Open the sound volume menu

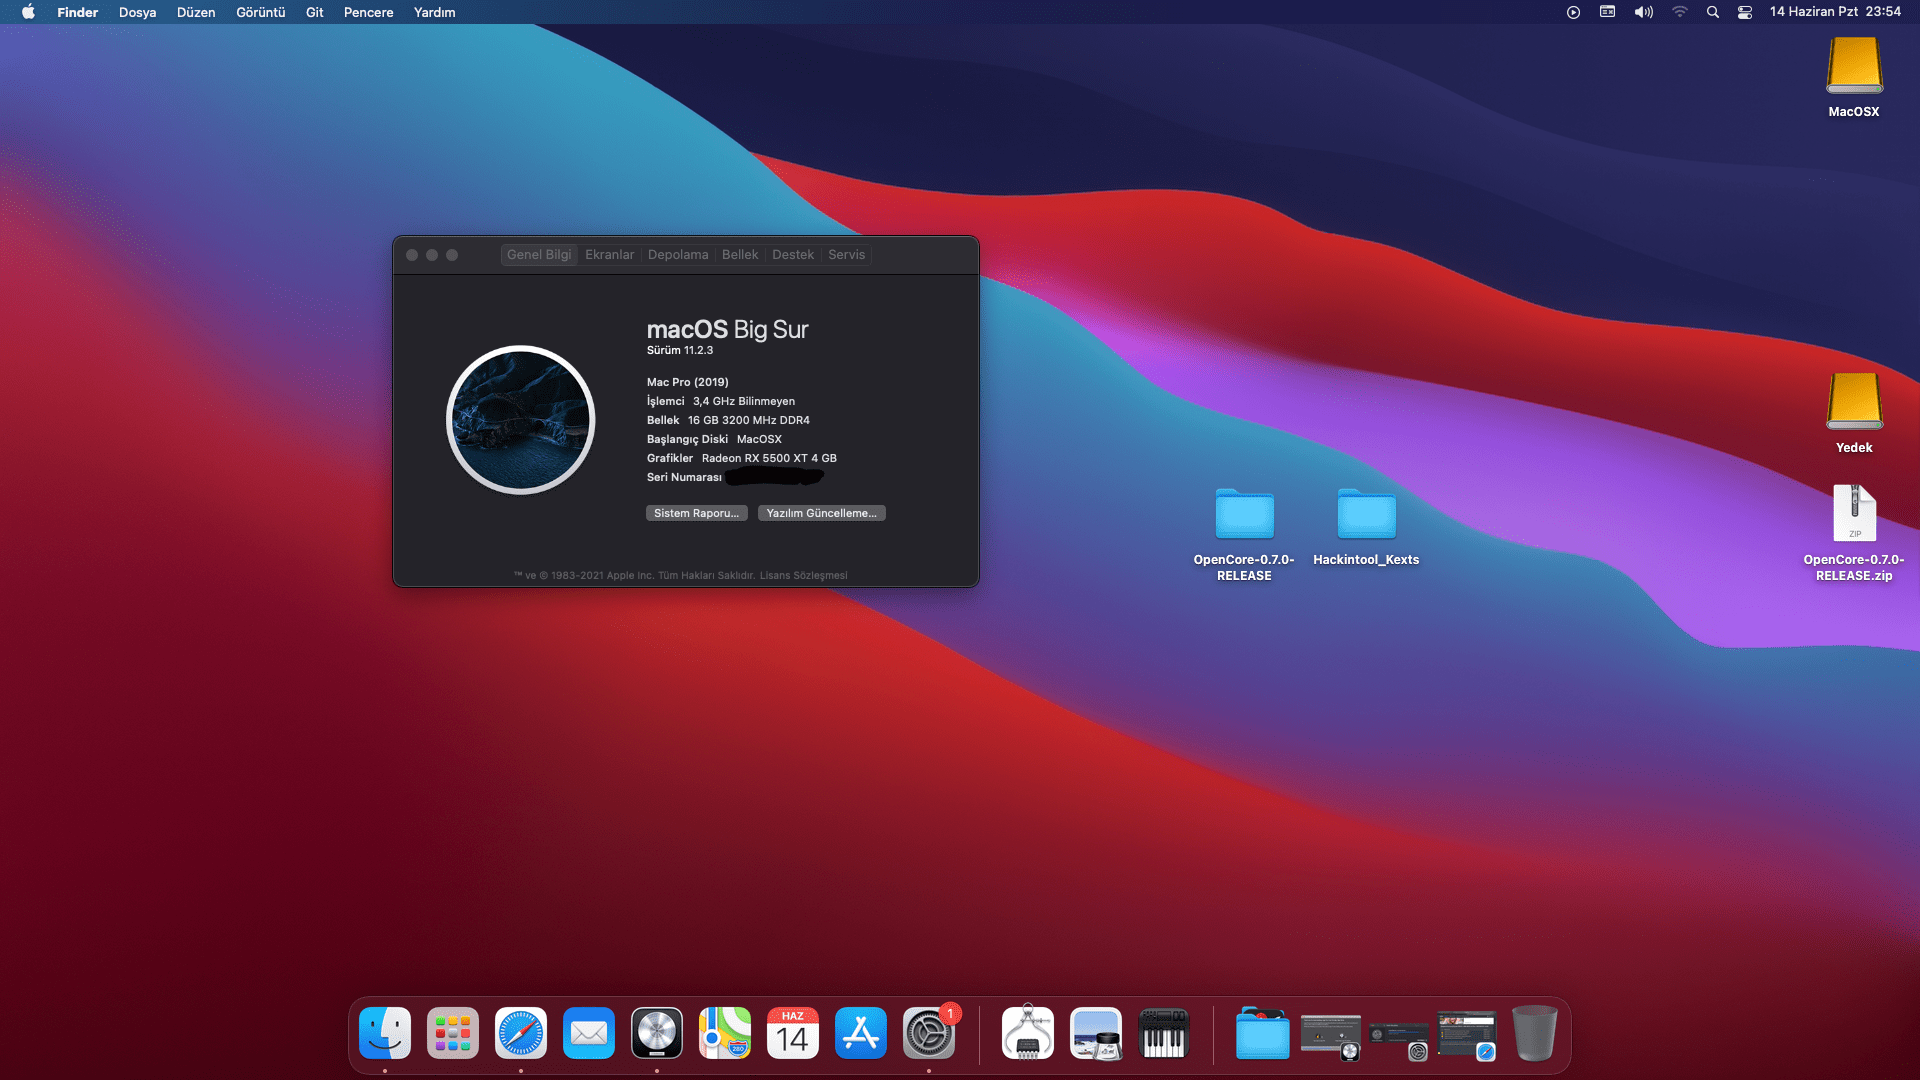click(1643, 12)
